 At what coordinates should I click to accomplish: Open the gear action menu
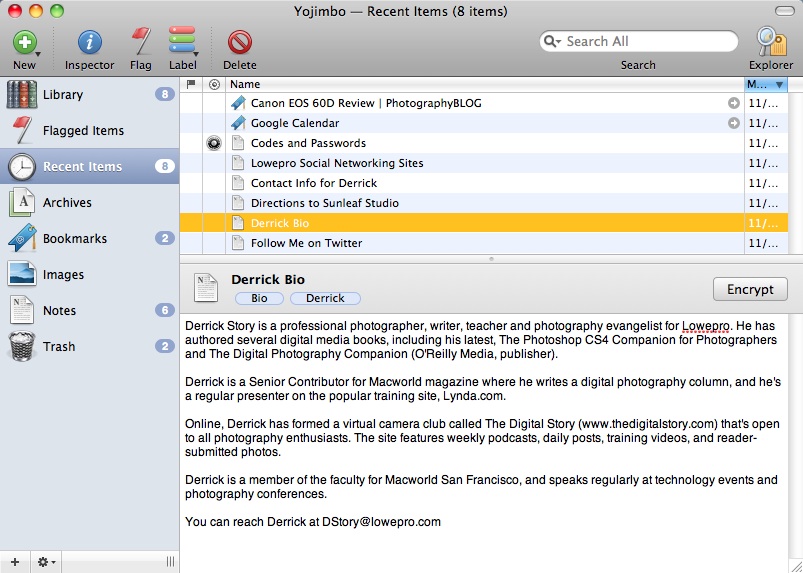46,562
